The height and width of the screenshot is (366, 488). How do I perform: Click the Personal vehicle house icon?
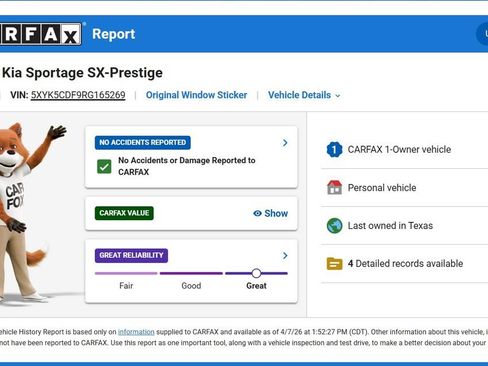(334, 187)
